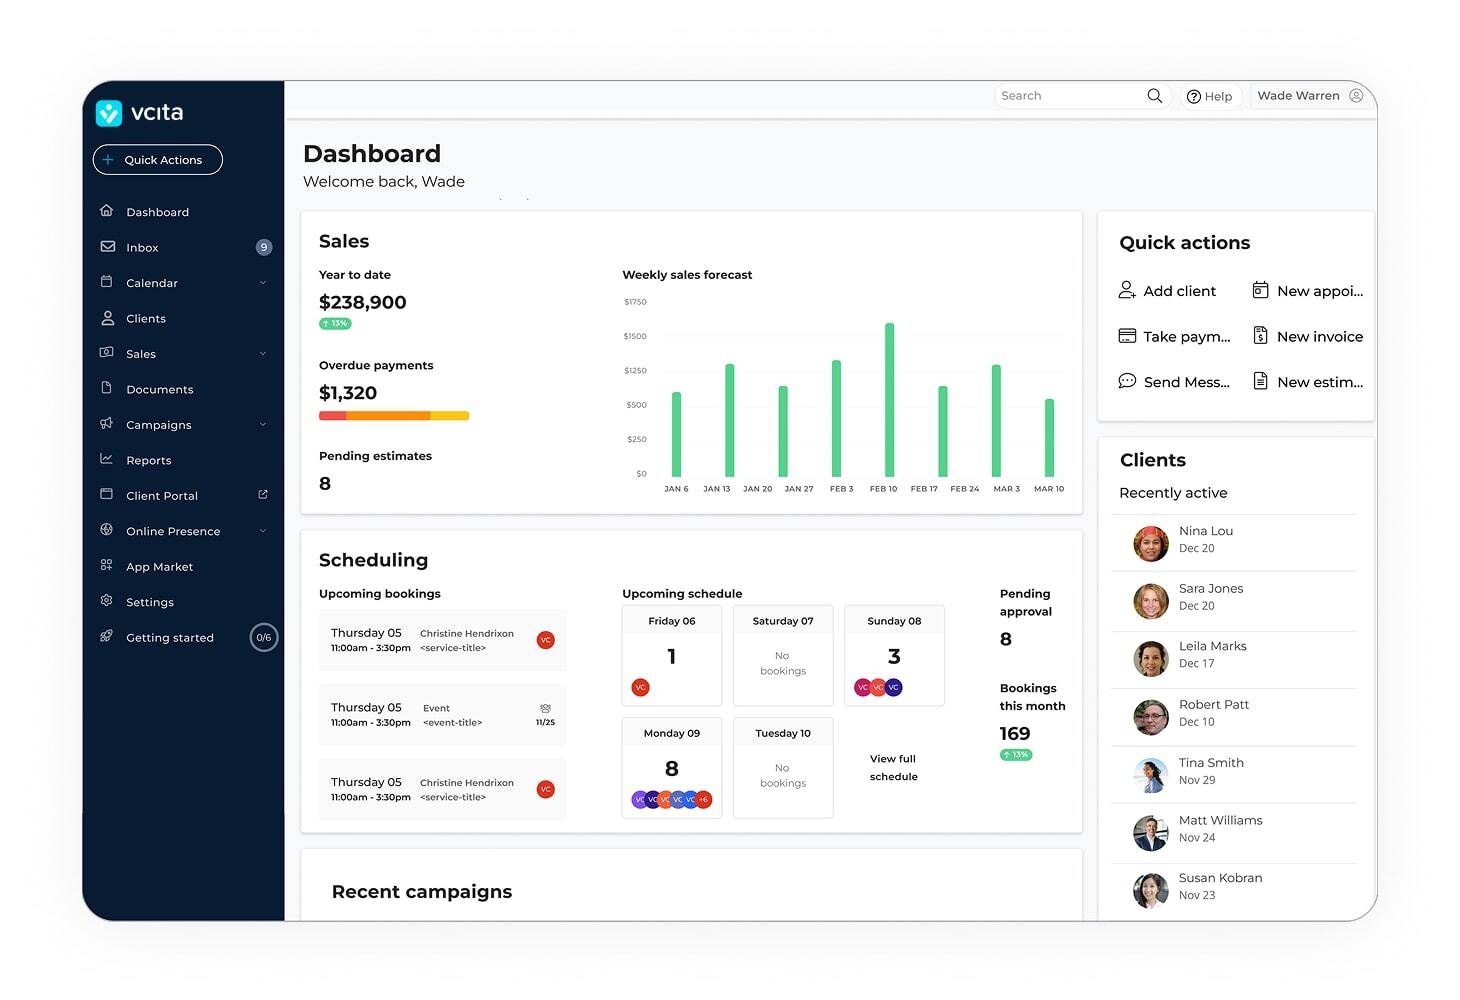Expand the Calendar sidebar section
Viewport: 1460px width, 1000px height.
pyautogui.click(x=263, y=283)
